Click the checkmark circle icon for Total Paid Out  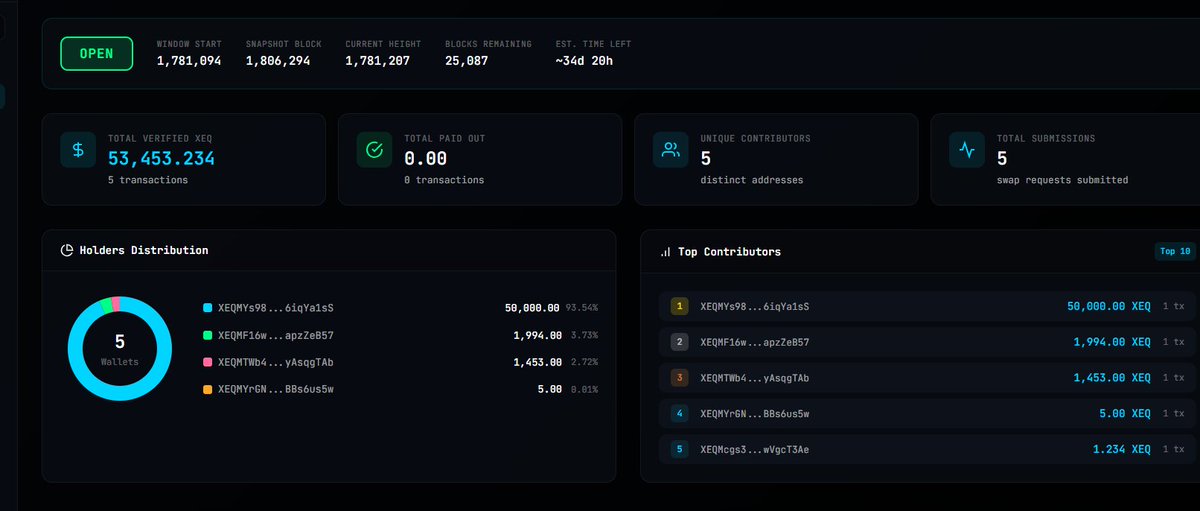pos(374,150)
